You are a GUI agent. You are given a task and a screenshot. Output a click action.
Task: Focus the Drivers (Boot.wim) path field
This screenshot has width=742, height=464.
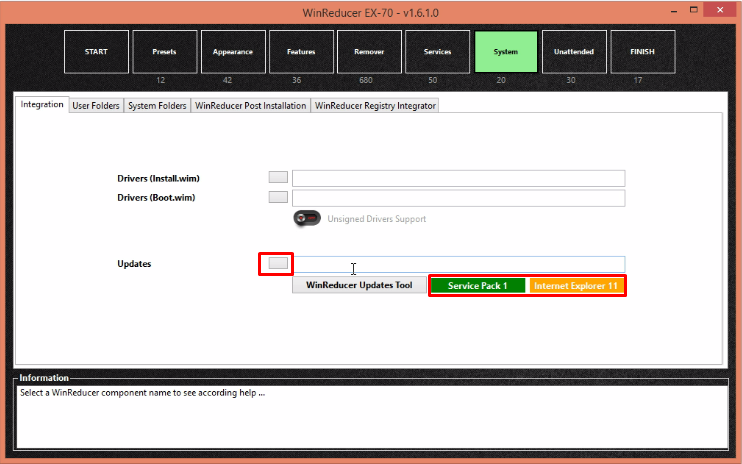[x=459, y=198]
